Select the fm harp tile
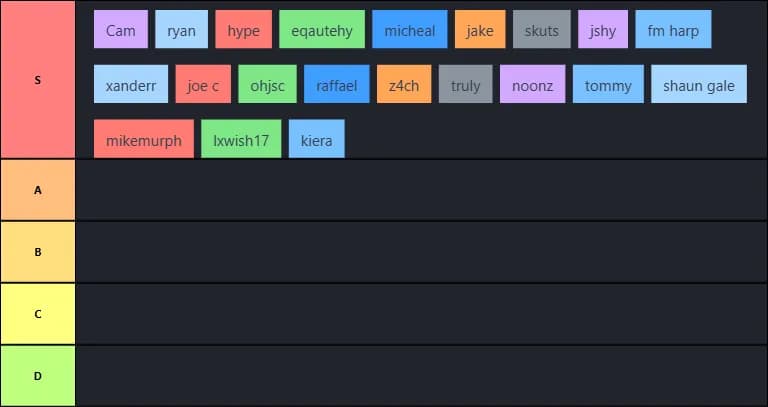This screenshot has height=407, width=768. (673, 30)
